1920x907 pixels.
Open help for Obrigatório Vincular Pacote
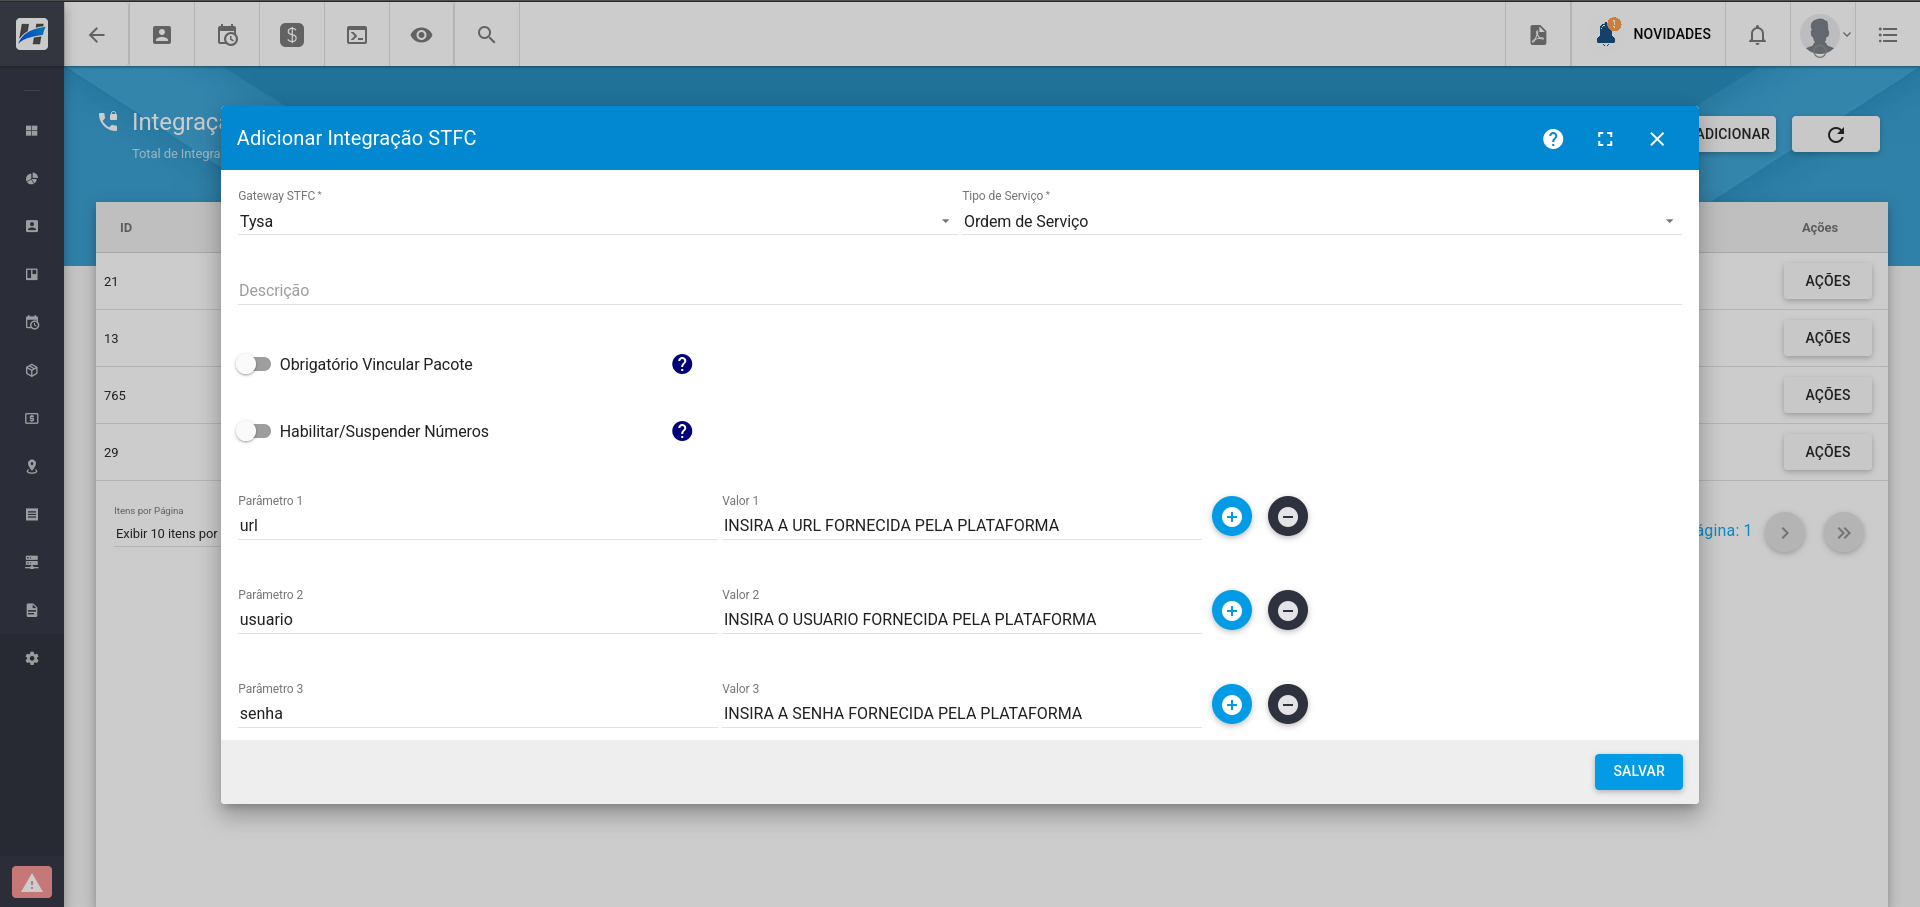682,364
